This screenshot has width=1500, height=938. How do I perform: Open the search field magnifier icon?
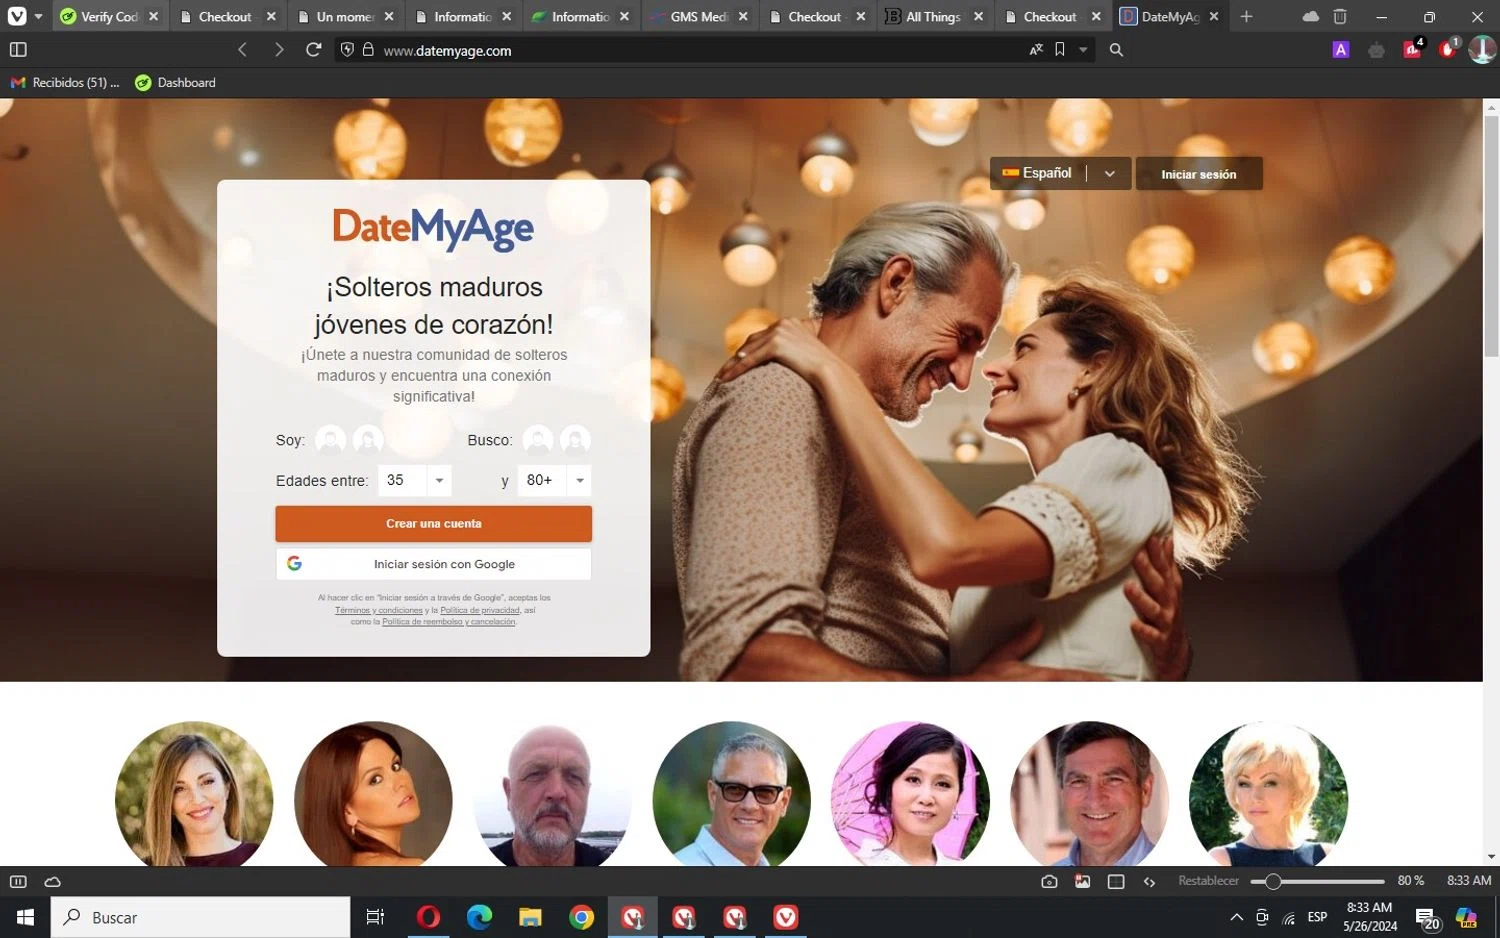pos(1116,49)
